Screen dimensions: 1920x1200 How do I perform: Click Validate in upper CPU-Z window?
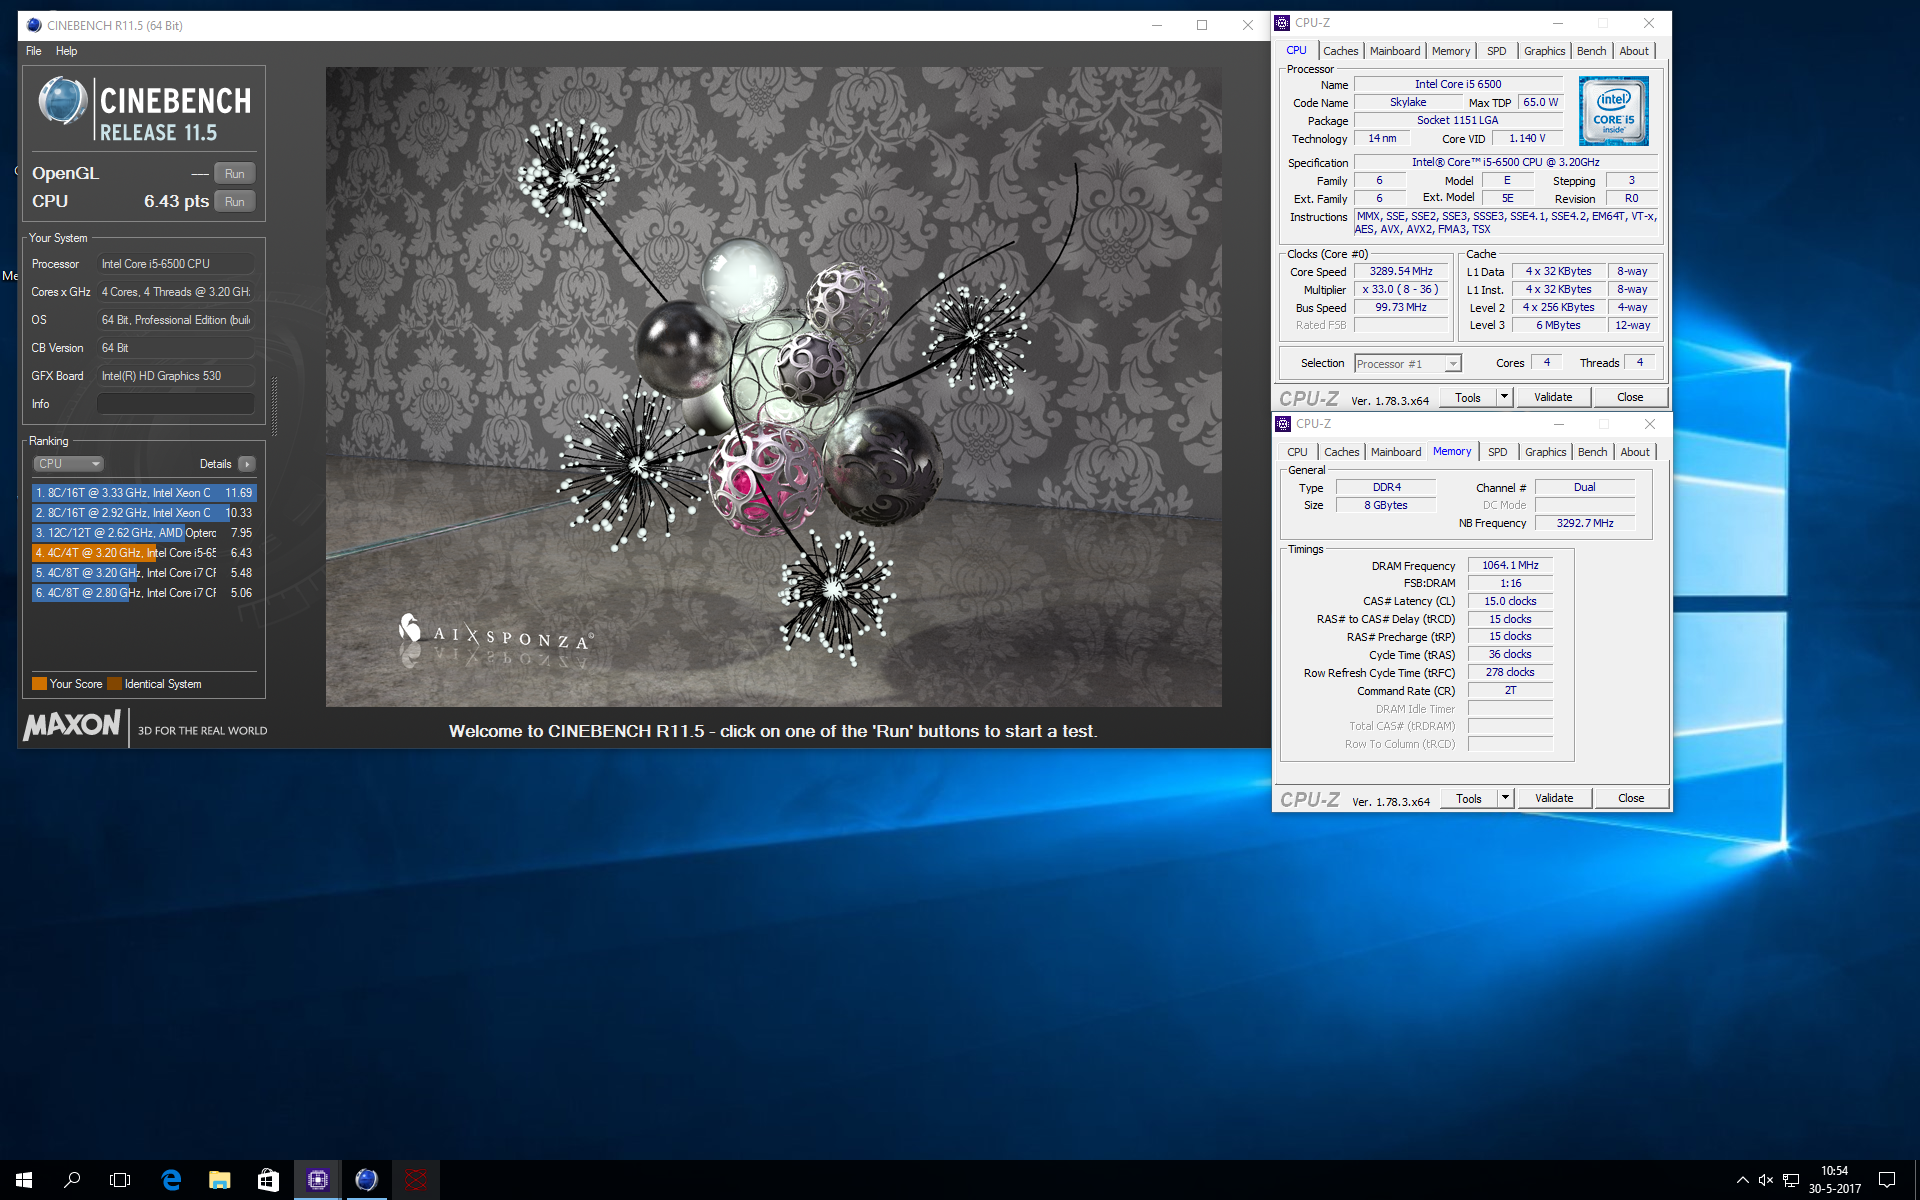(x=1553, y=397)
